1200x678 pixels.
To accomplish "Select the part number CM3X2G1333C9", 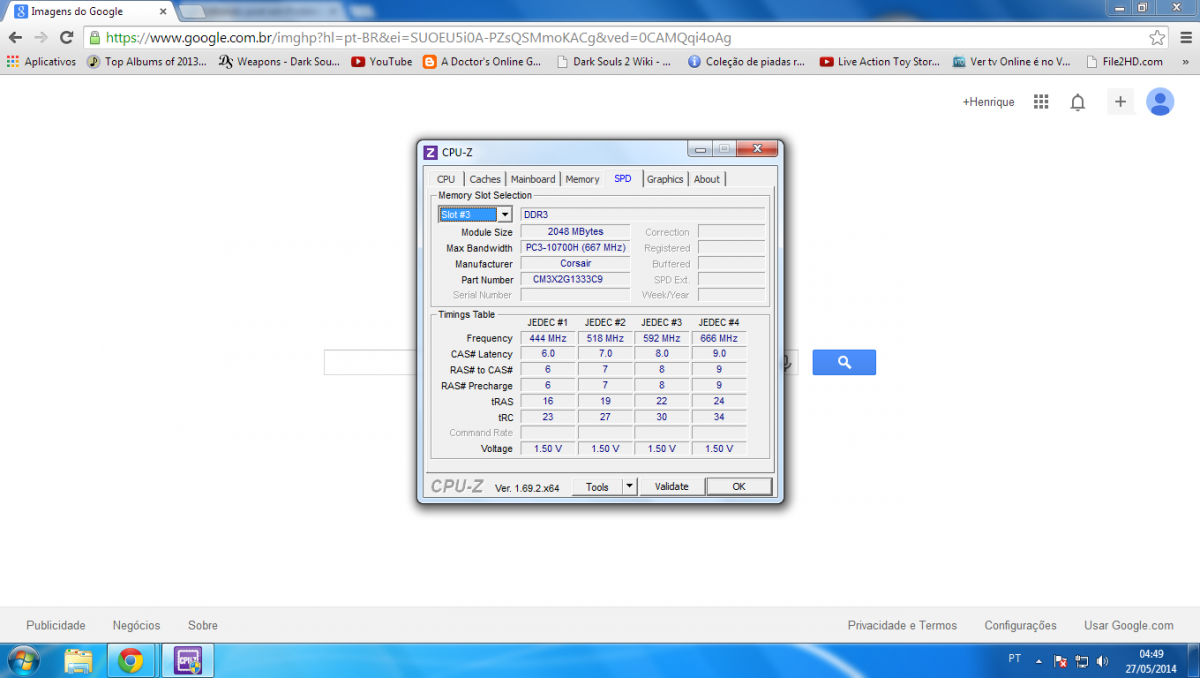I will click(x=575, y=280).
